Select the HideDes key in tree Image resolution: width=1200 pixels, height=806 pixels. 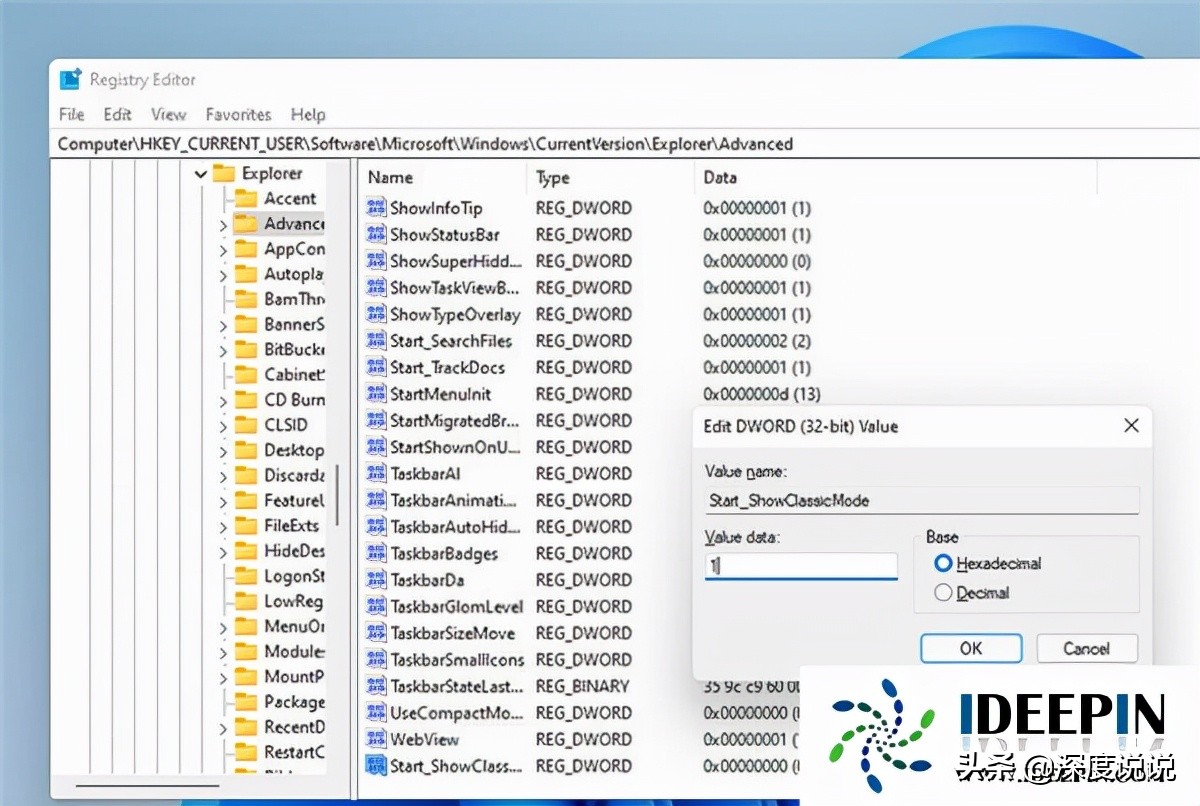point(294,551)
